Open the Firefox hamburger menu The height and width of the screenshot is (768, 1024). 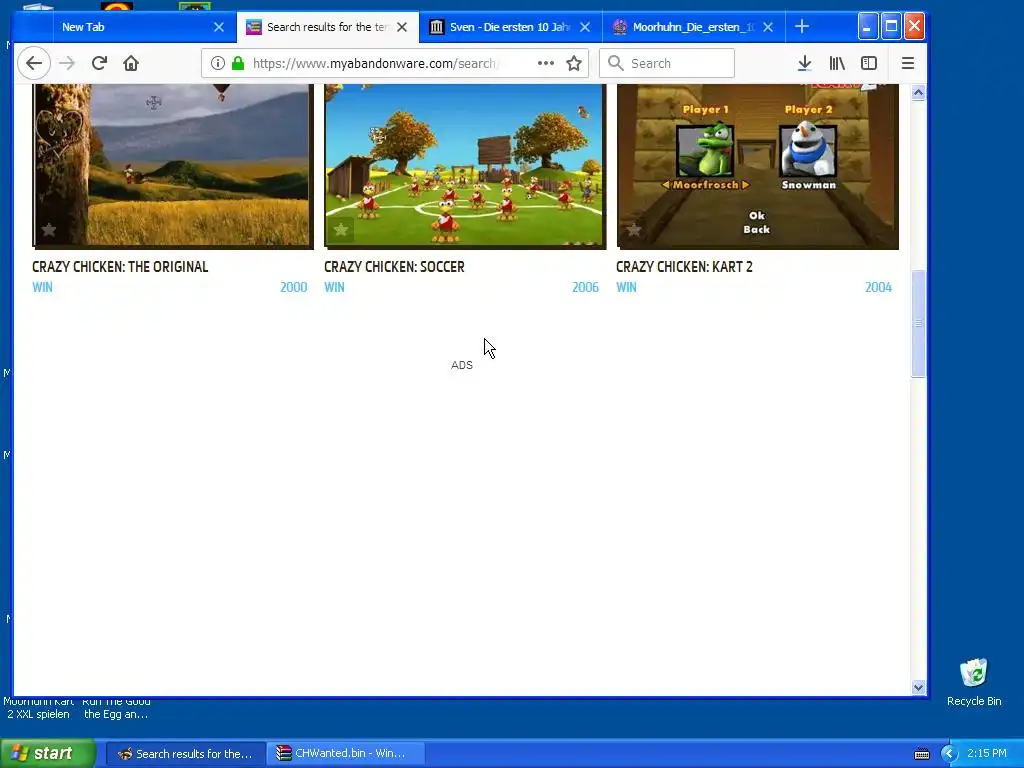[x=908, y=63]
